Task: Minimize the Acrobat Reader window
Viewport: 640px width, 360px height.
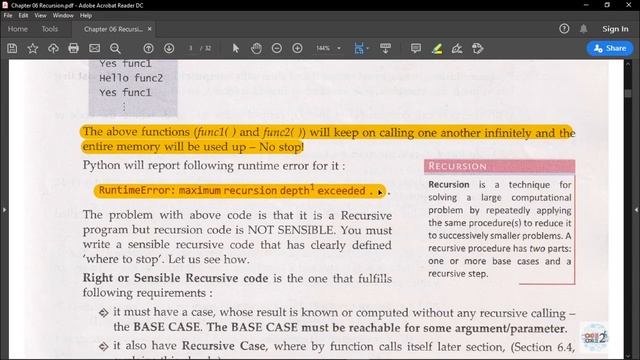Action: 586,5
